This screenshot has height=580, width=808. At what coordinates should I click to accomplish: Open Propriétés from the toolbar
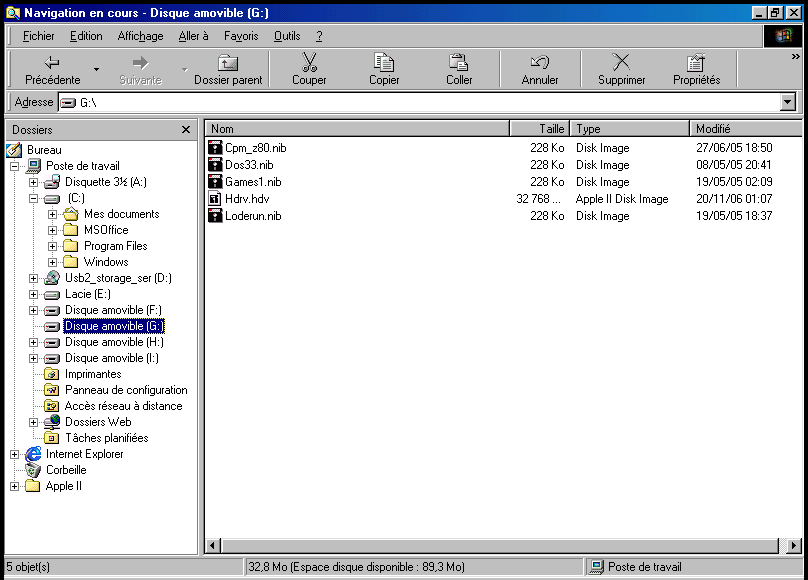696,69
